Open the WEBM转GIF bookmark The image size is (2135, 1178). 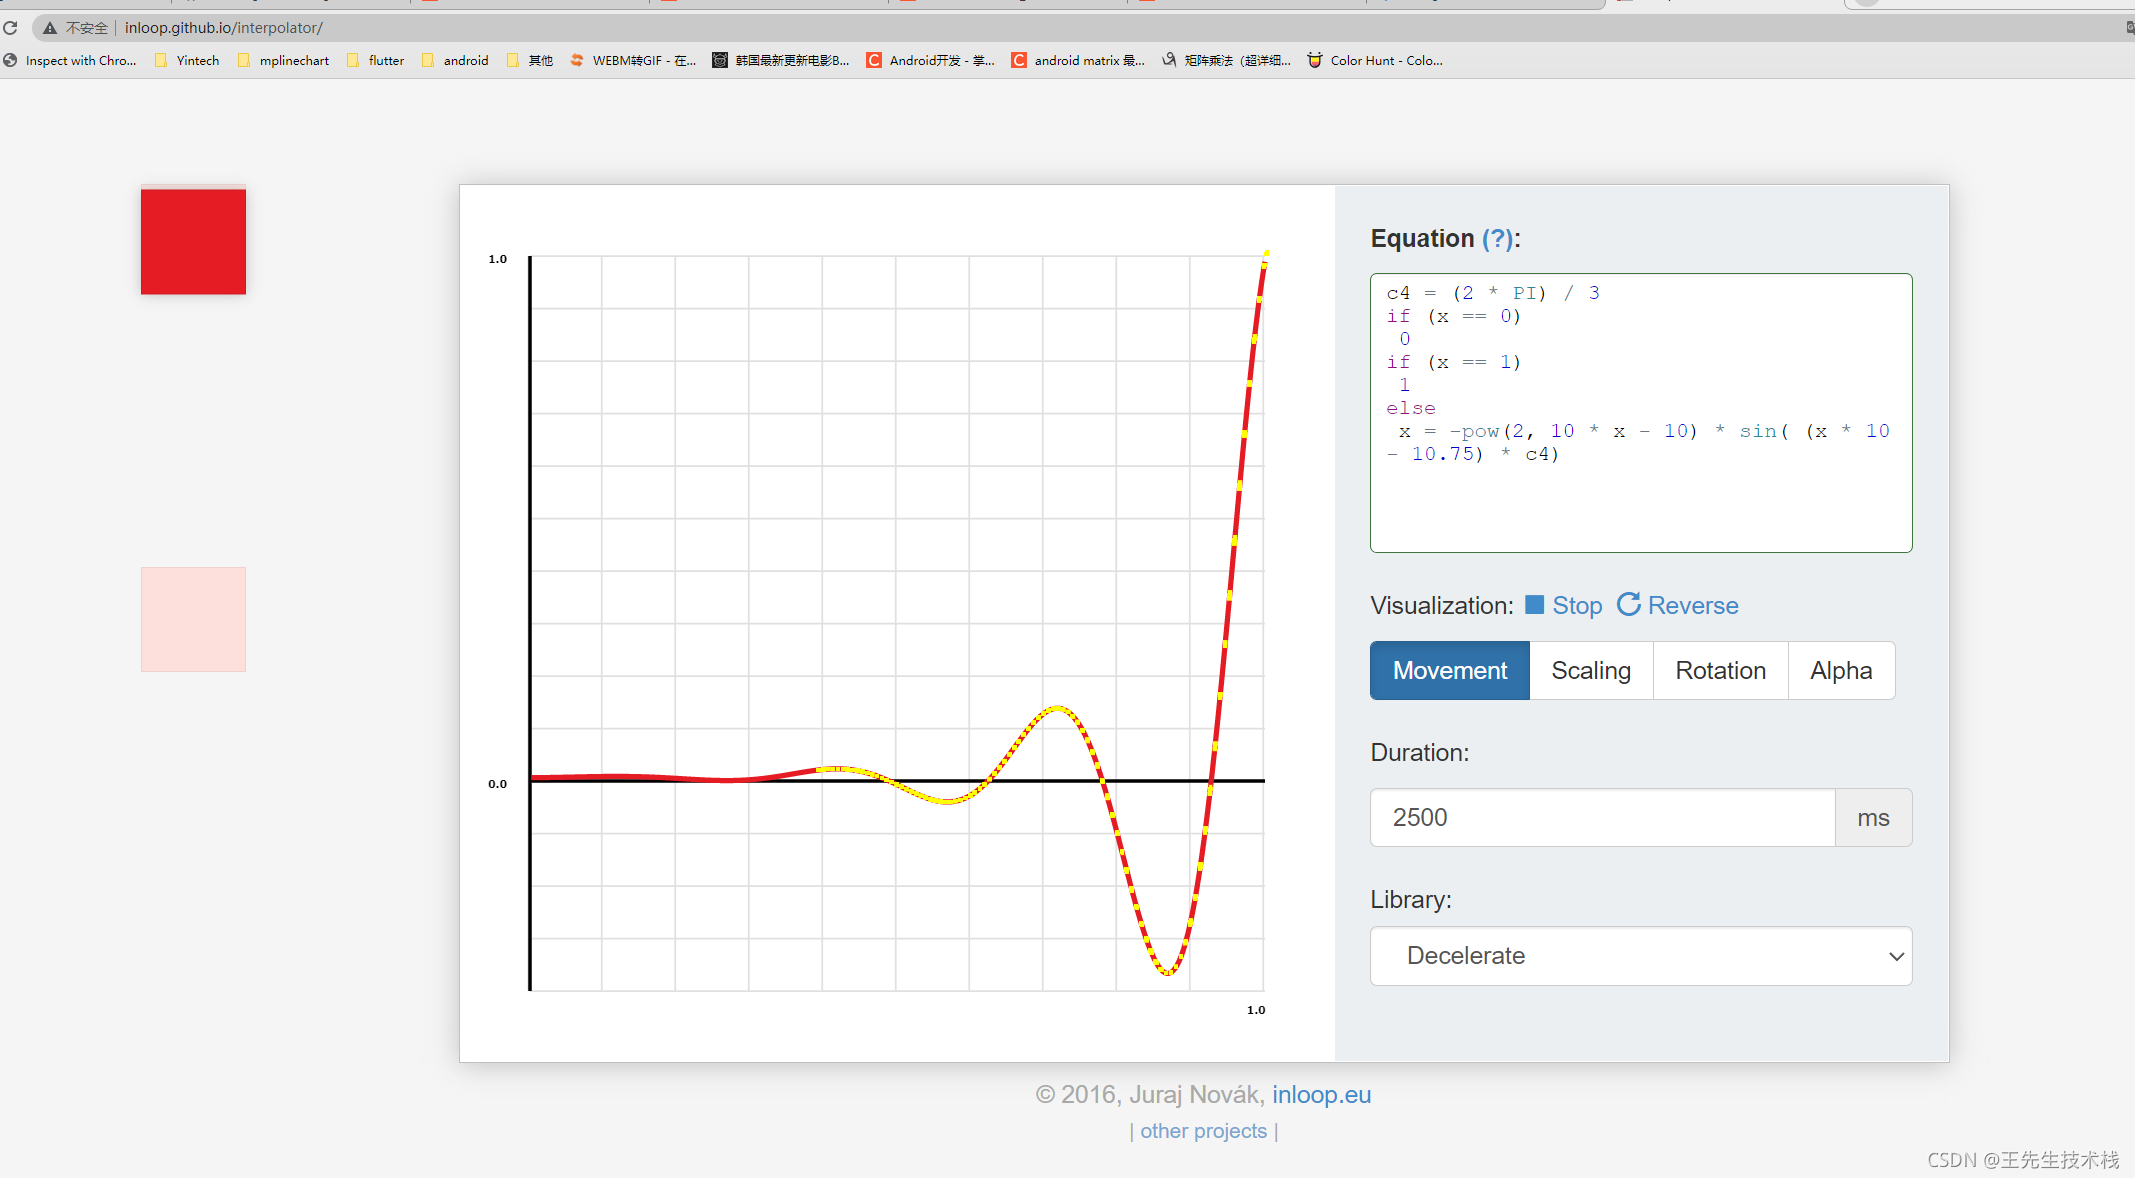(633, 61)
